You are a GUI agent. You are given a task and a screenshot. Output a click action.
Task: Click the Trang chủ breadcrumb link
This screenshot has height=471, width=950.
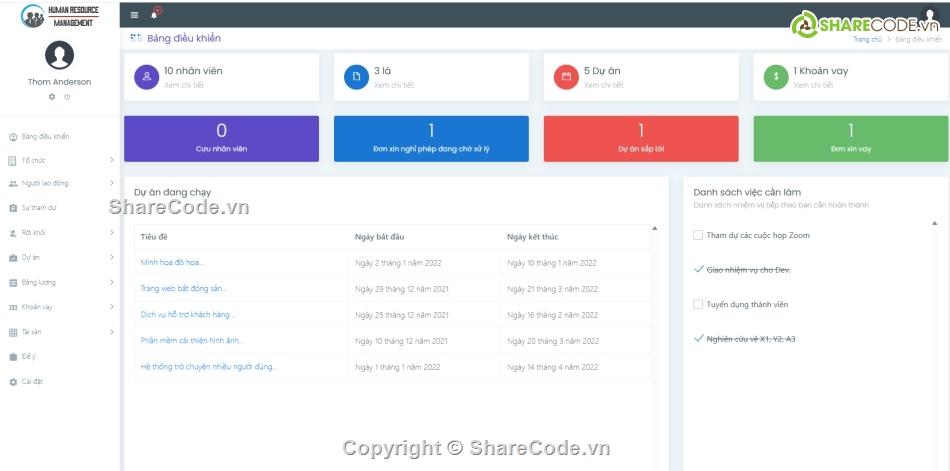(x=868, y=39)
